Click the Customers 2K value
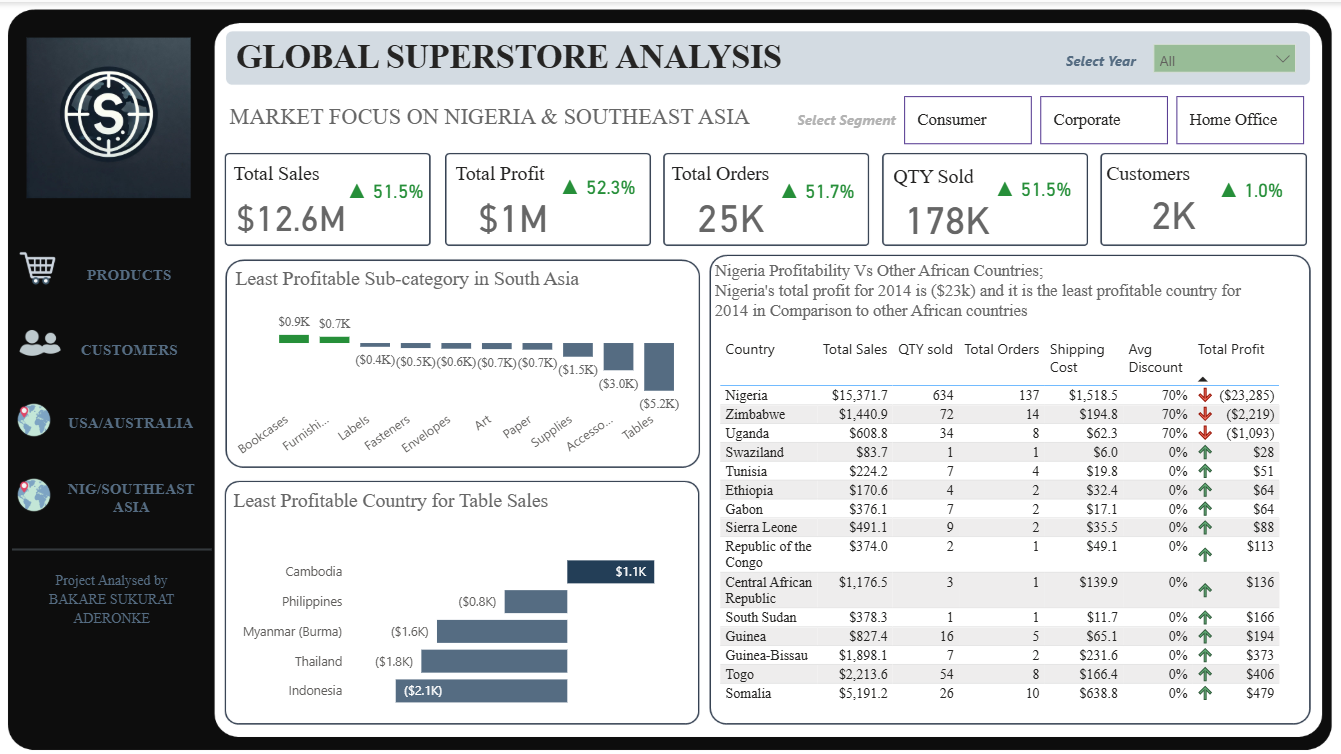This screenshot has width=1341, height=754. point(1174,216)
